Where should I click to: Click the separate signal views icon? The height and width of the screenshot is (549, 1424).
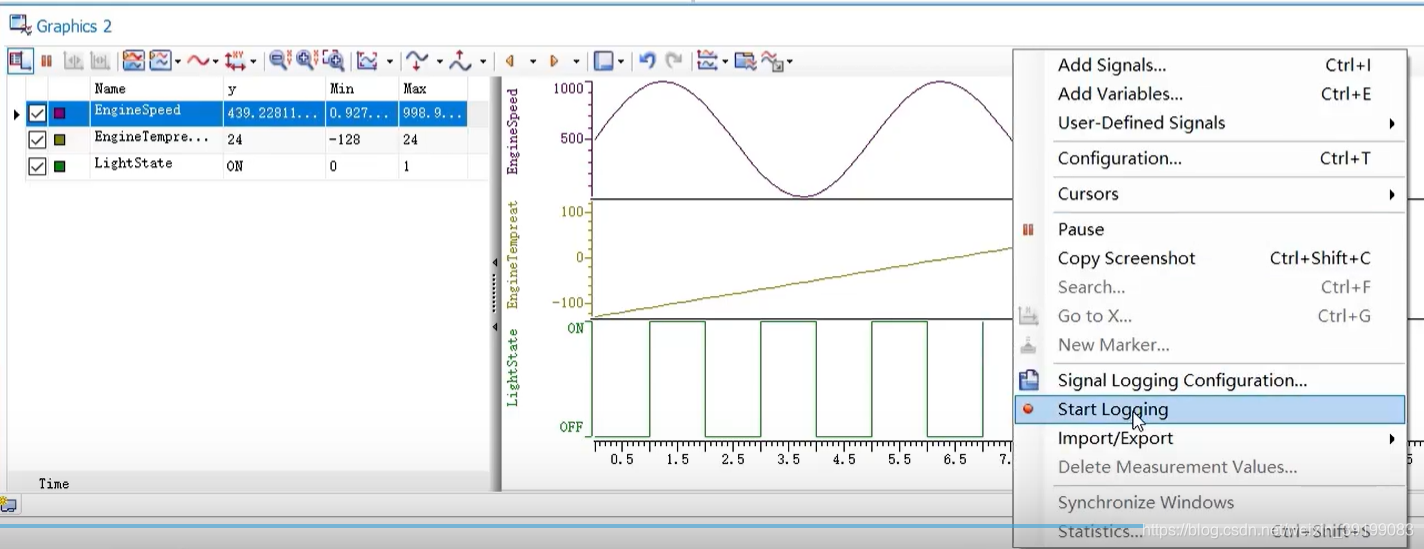coord(133,61)
